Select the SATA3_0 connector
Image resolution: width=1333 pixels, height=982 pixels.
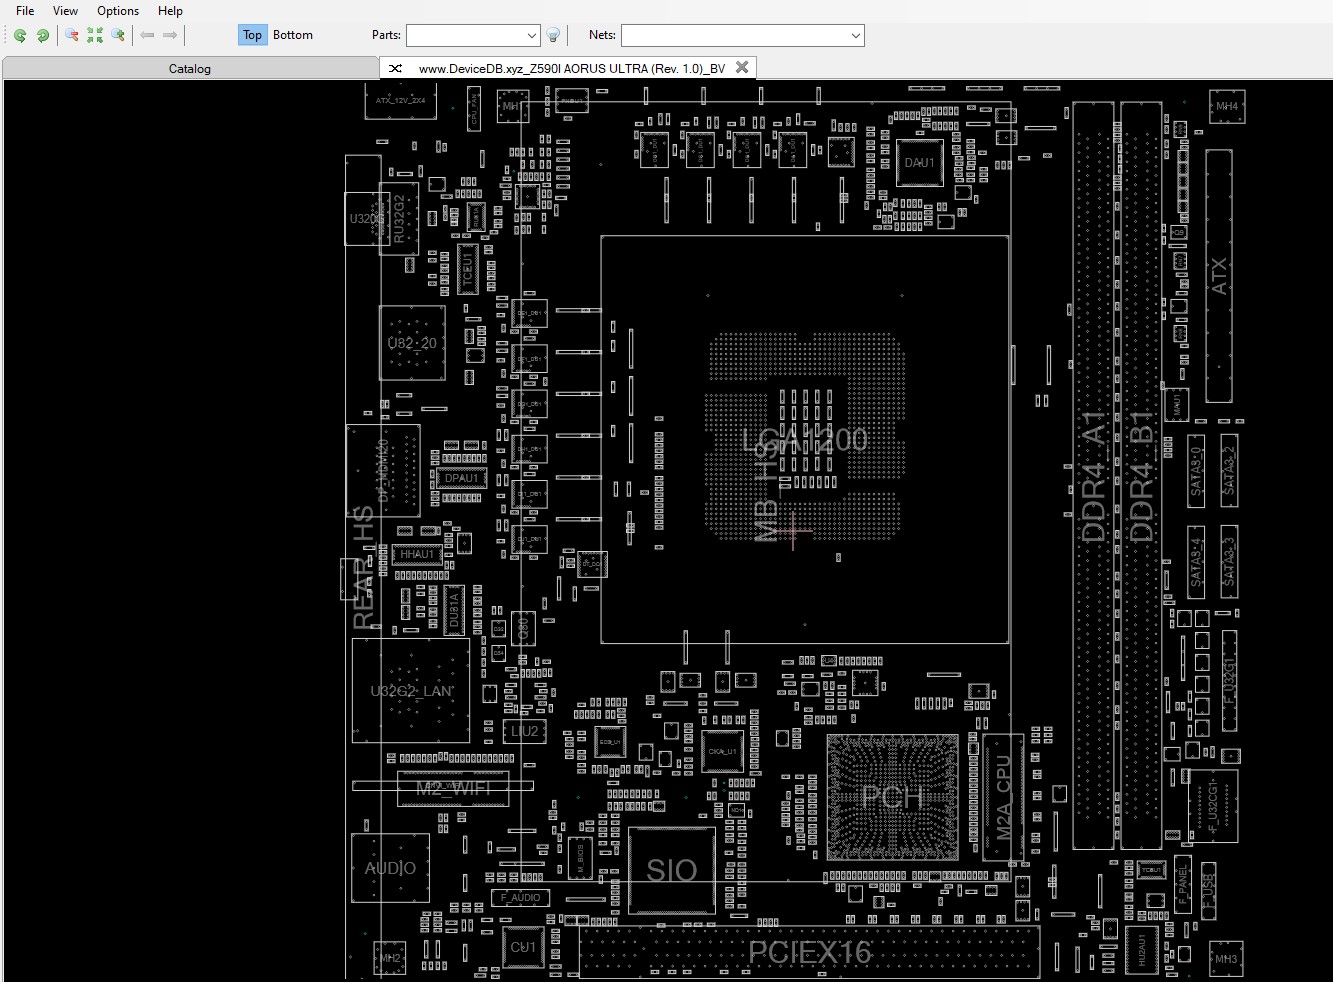tap(1196, 472)
